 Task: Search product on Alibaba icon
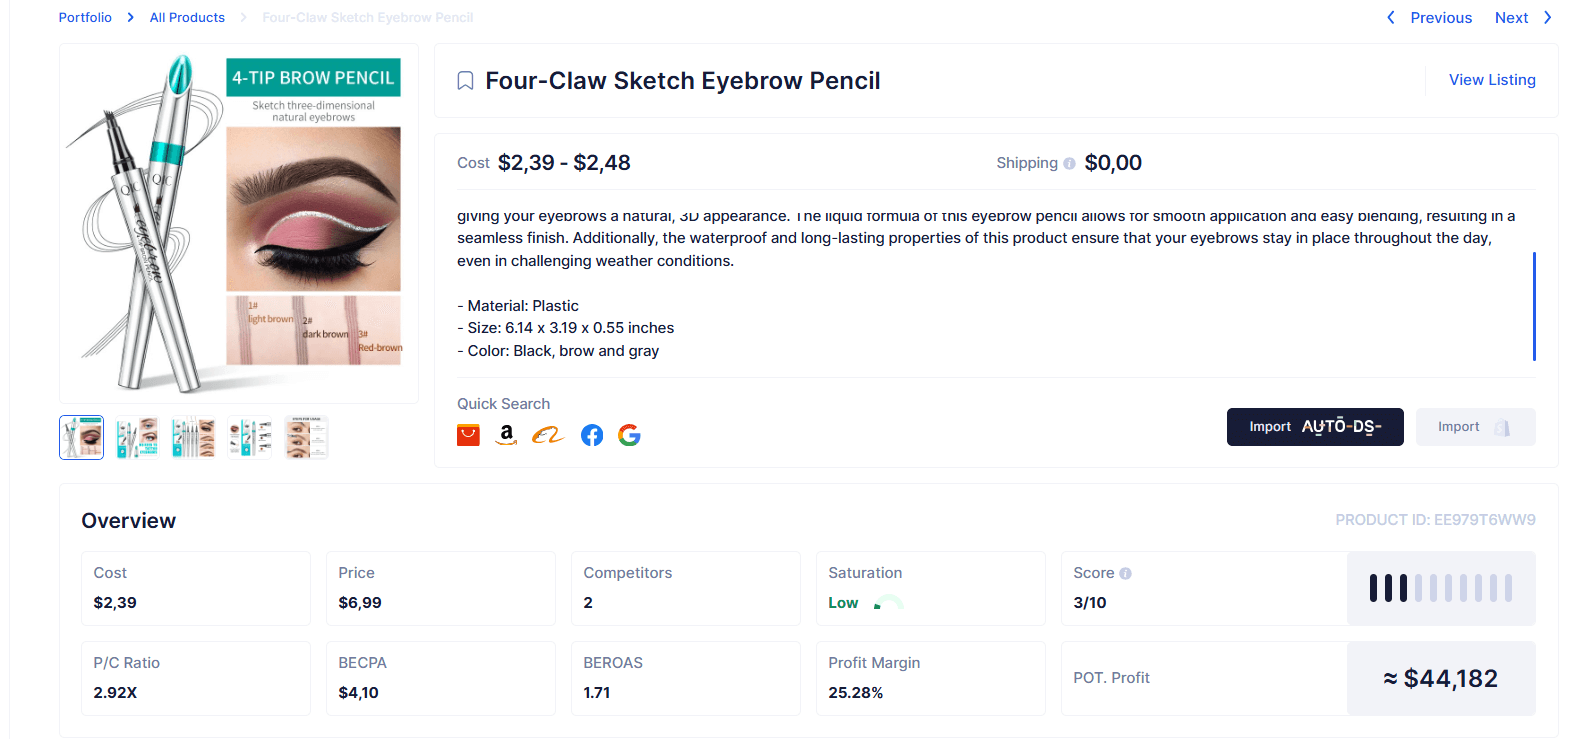[x=548, y=435]
